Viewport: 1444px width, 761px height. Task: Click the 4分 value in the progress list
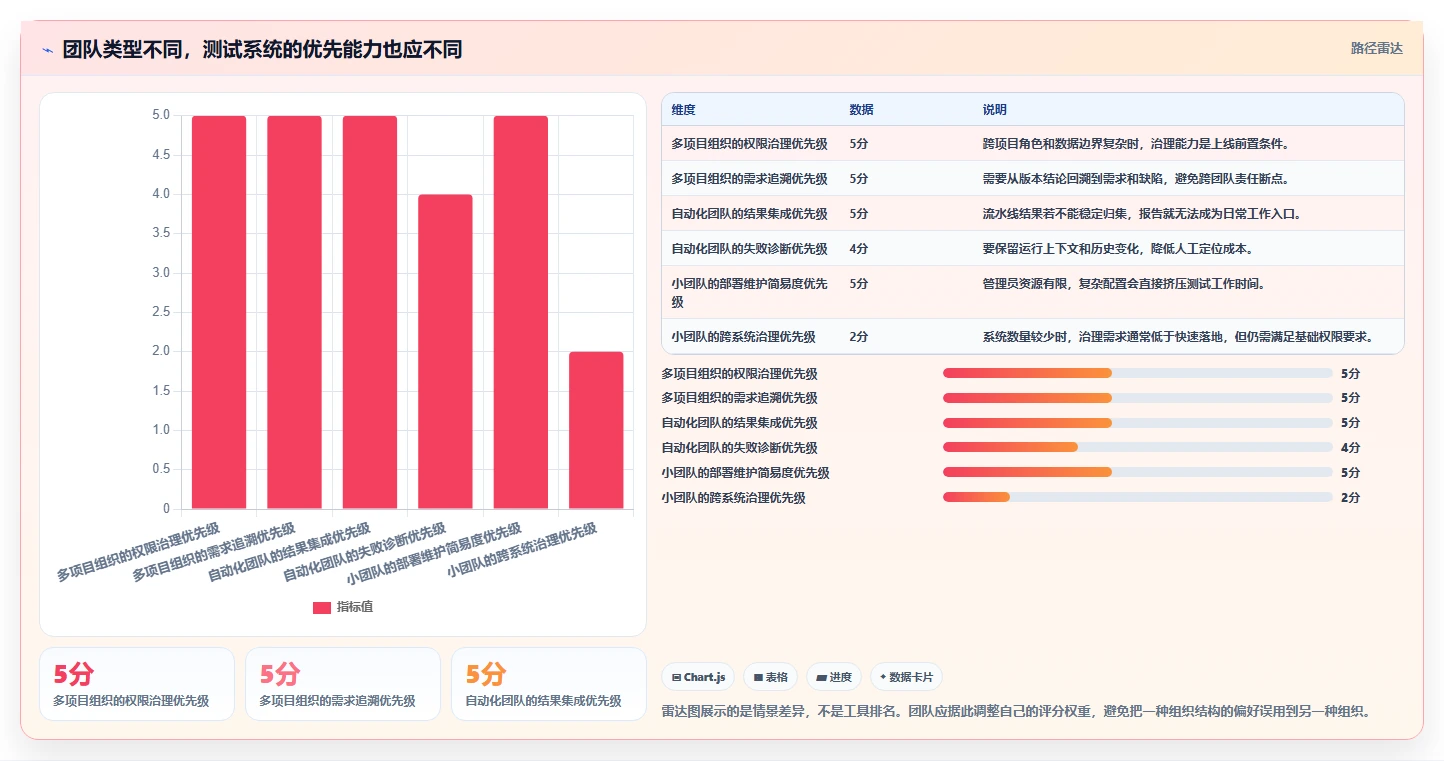1350,448
